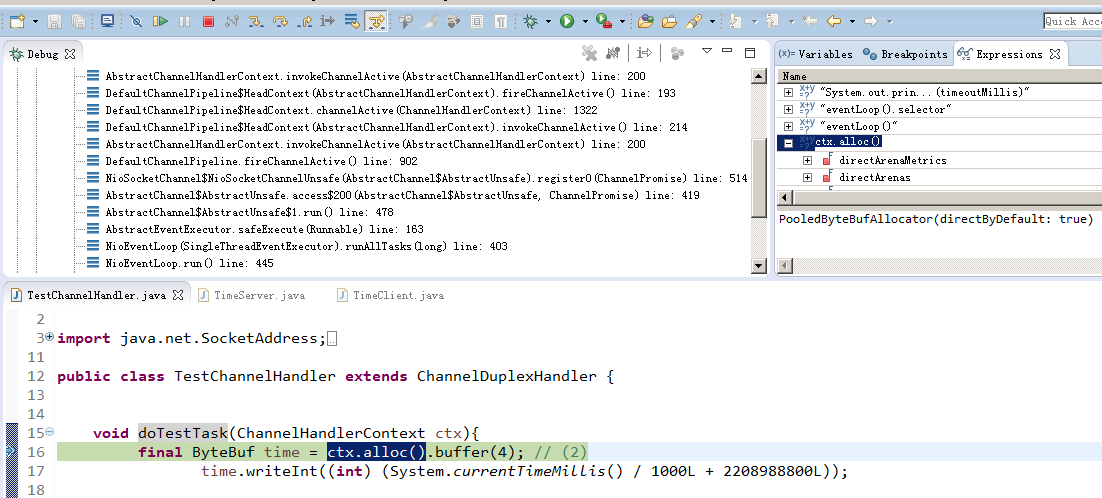Select stack frame NioEventLoop.run() line: 445
Viewport: 1102px width, 498px height.
click(x=189, y=263)
